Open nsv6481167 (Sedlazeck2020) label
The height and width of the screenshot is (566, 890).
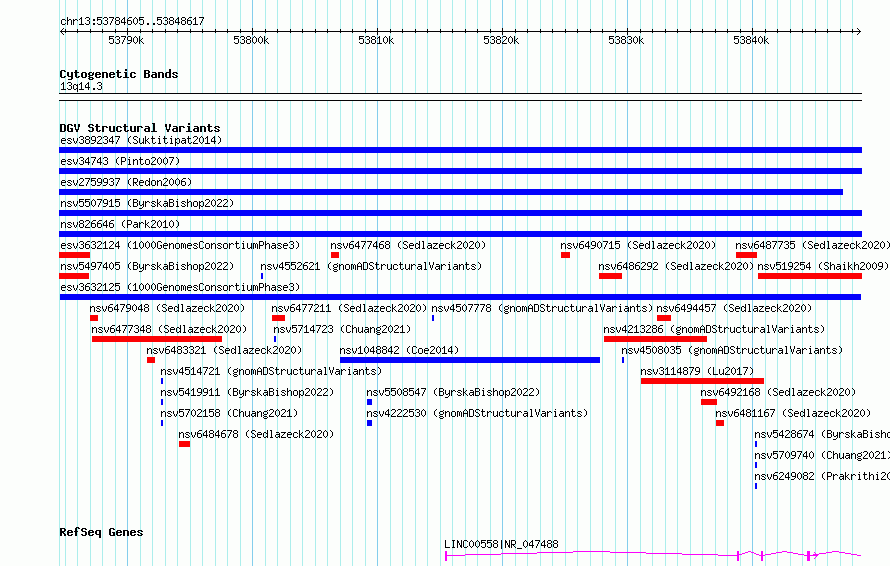pyautogui.click(x=793, y=413)
